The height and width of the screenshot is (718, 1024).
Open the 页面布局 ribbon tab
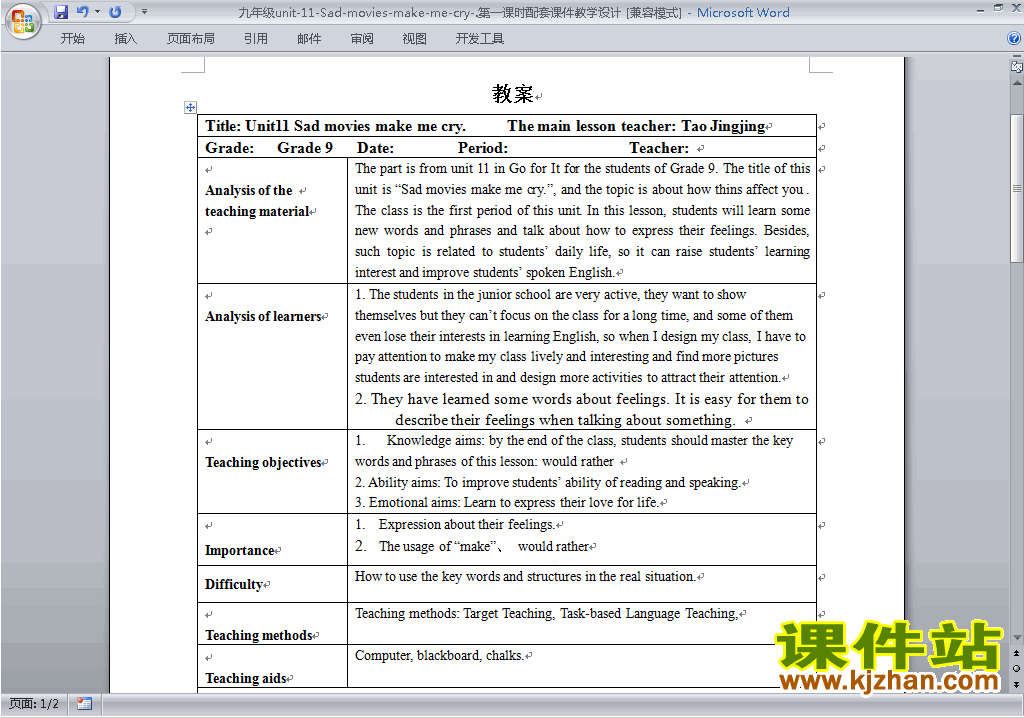click(x=190, y=39)
